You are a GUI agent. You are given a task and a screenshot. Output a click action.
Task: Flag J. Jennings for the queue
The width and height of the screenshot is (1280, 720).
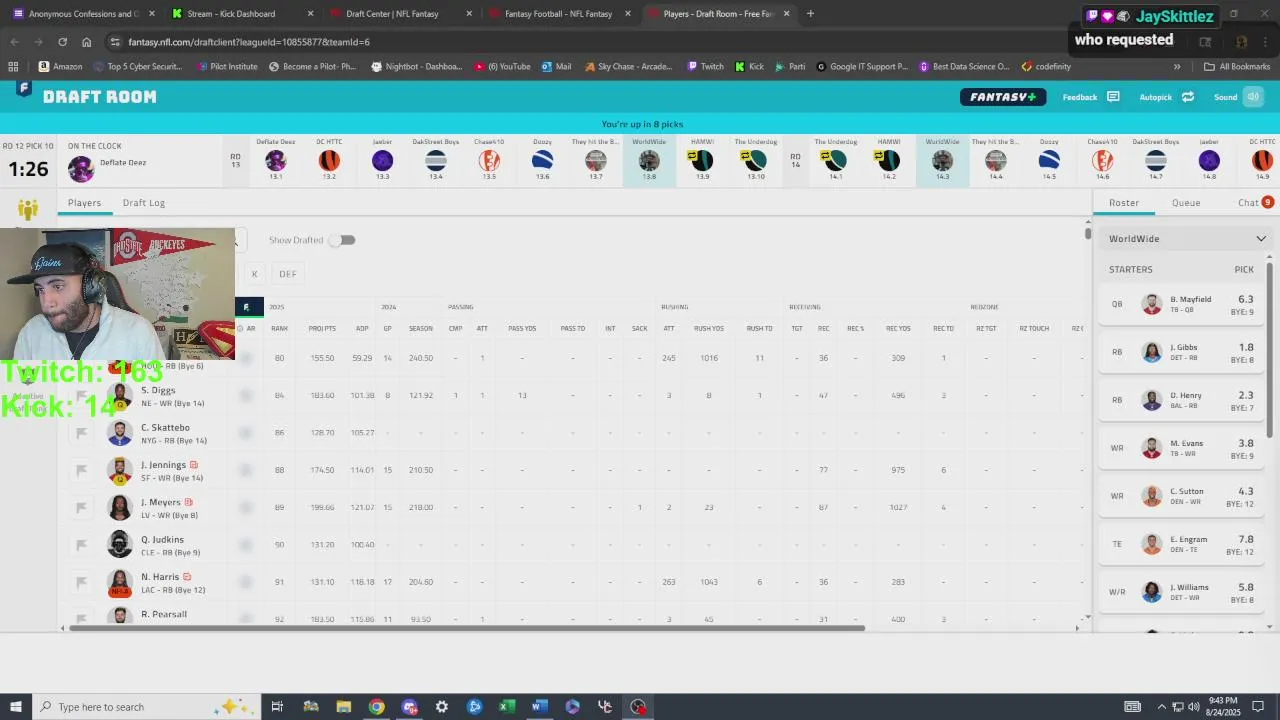[x=82, y=470]
